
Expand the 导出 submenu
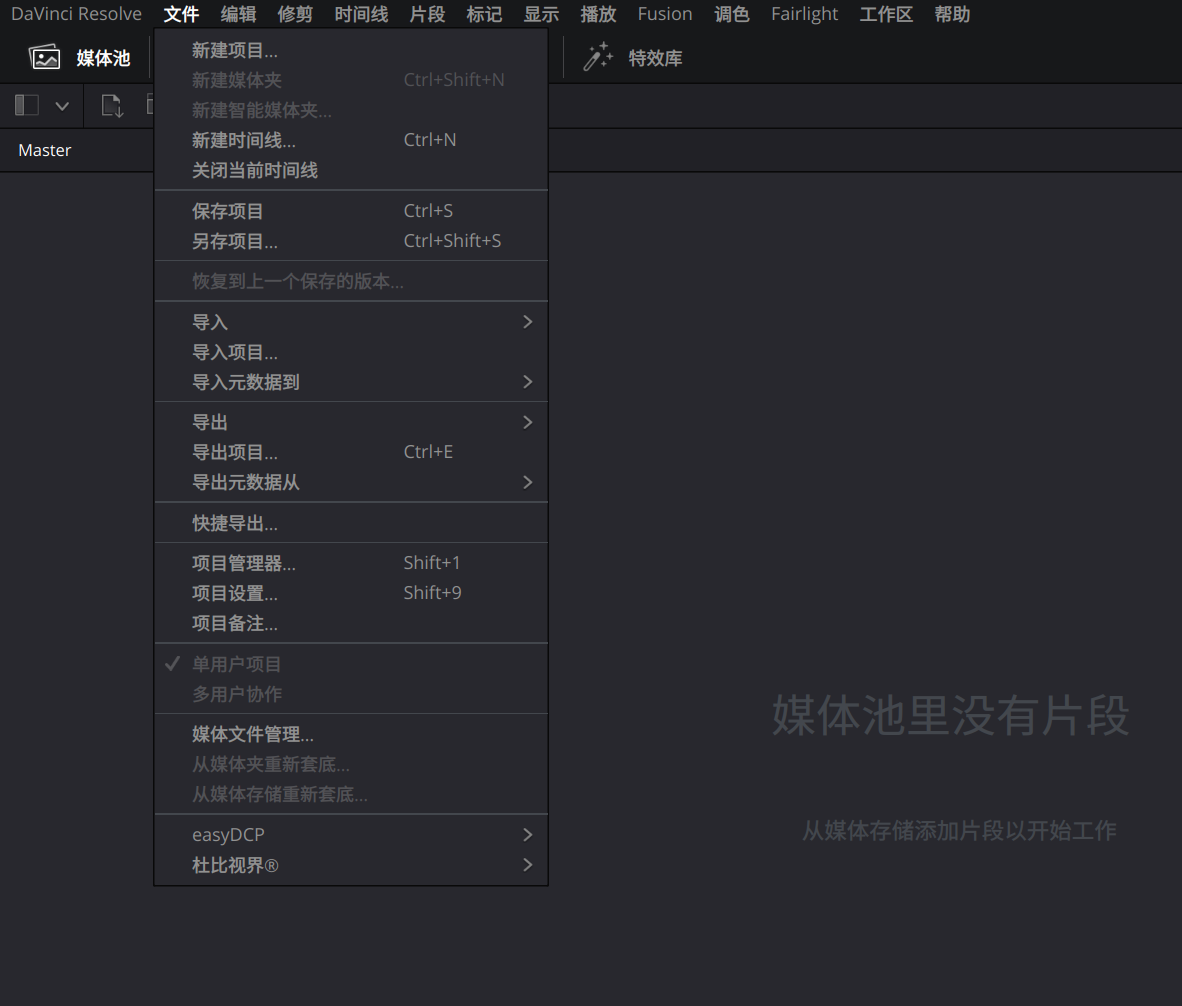(351, 422)
